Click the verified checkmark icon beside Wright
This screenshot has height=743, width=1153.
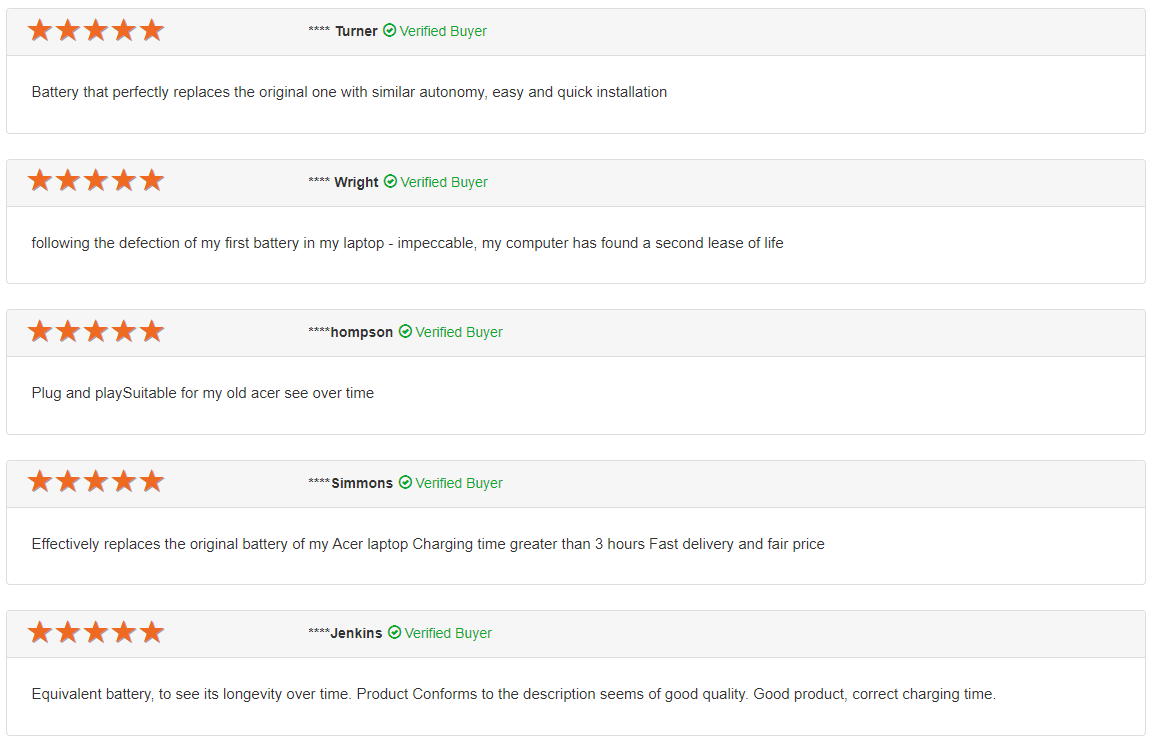390,182
